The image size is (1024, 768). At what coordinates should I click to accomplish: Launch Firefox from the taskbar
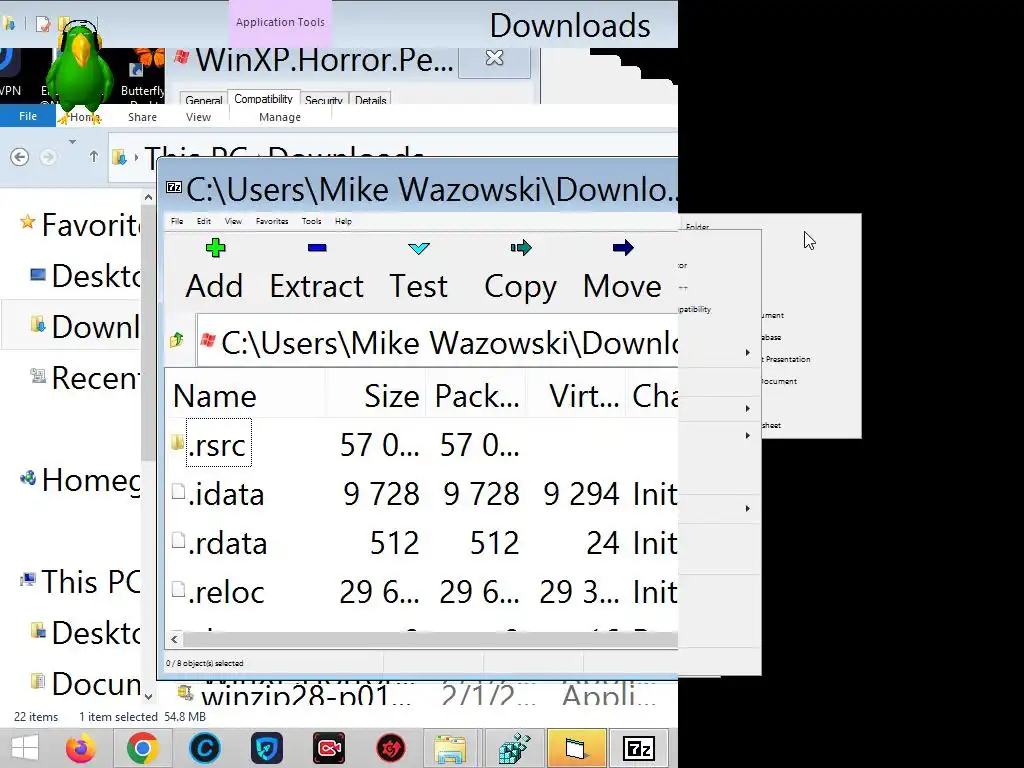pos(80,748)
